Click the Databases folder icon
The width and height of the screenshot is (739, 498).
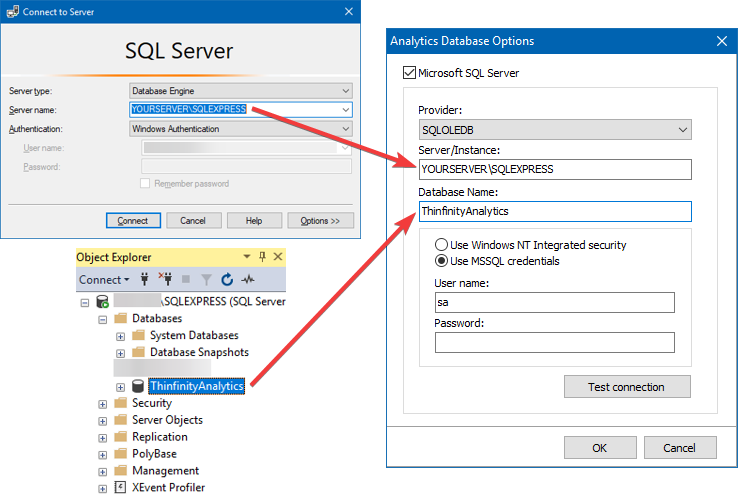click(121, 318)
